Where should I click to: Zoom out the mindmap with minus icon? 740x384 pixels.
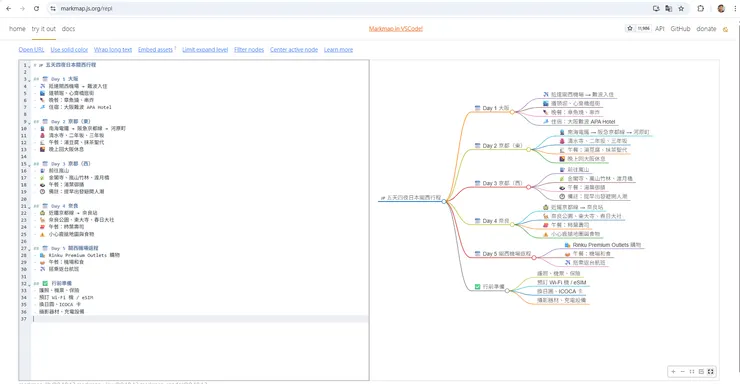point(682,372)
